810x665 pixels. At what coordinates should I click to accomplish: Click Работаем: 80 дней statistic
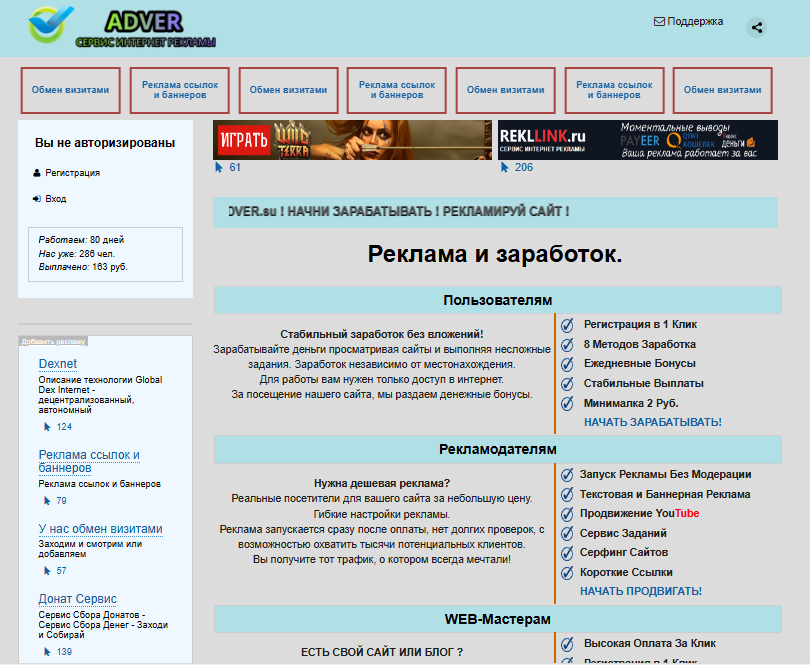tap(81, 240)
